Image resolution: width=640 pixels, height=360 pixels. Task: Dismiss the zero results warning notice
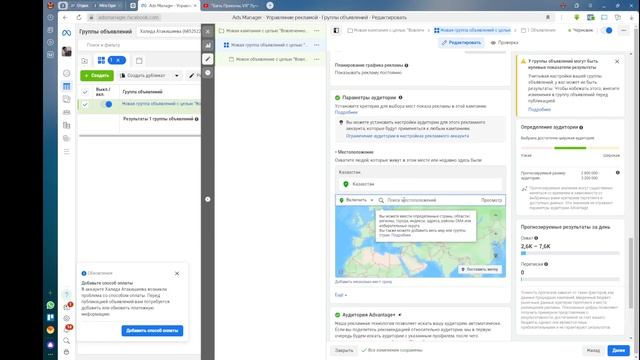617,61
